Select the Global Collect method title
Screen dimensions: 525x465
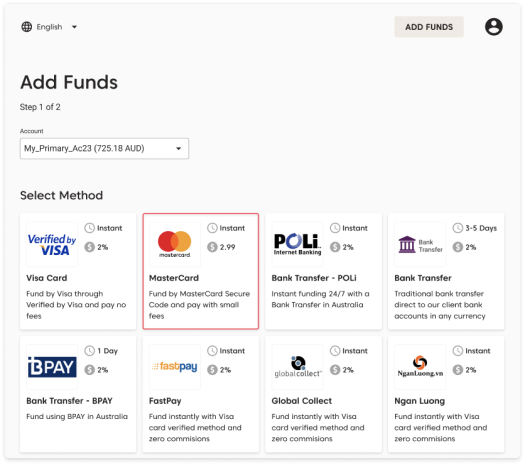click(301, 401)
